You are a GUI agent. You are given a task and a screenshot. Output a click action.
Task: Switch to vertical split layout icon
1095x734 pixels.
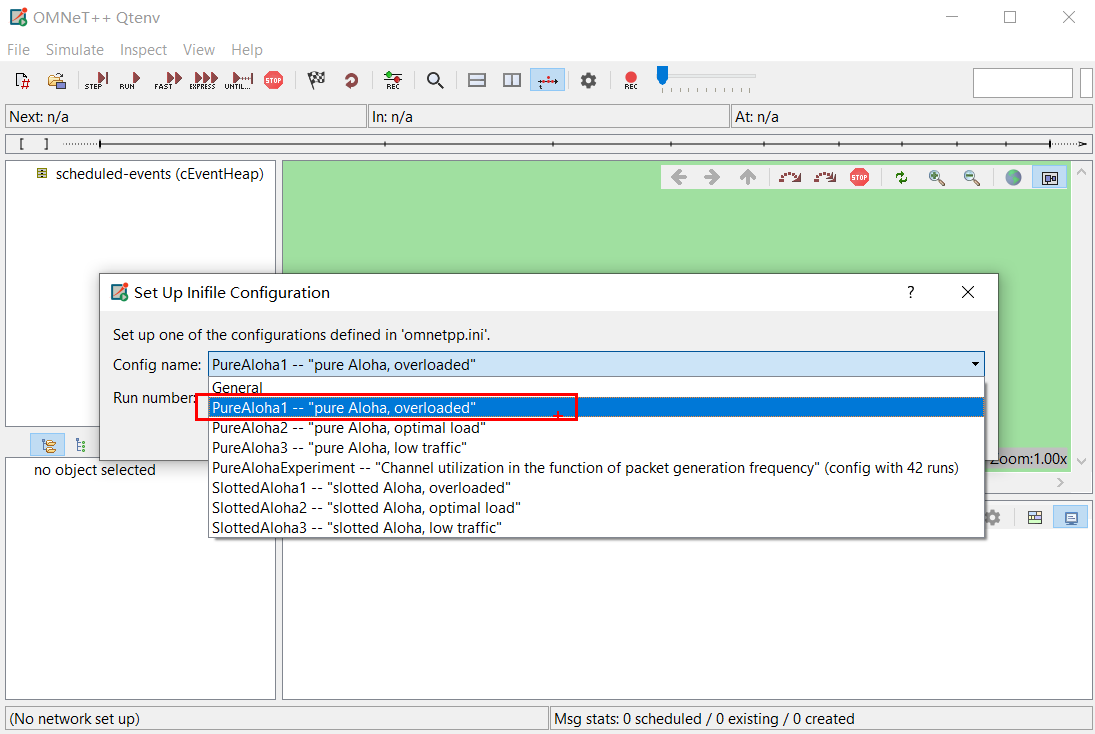512,80
